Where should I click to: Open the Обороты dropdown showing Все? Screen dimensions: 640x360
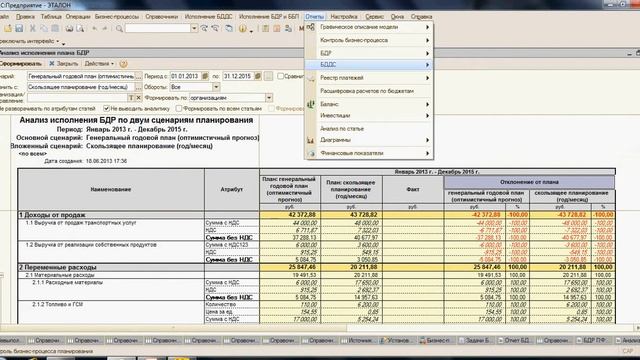pyautogui.click(x=216, y=87)
